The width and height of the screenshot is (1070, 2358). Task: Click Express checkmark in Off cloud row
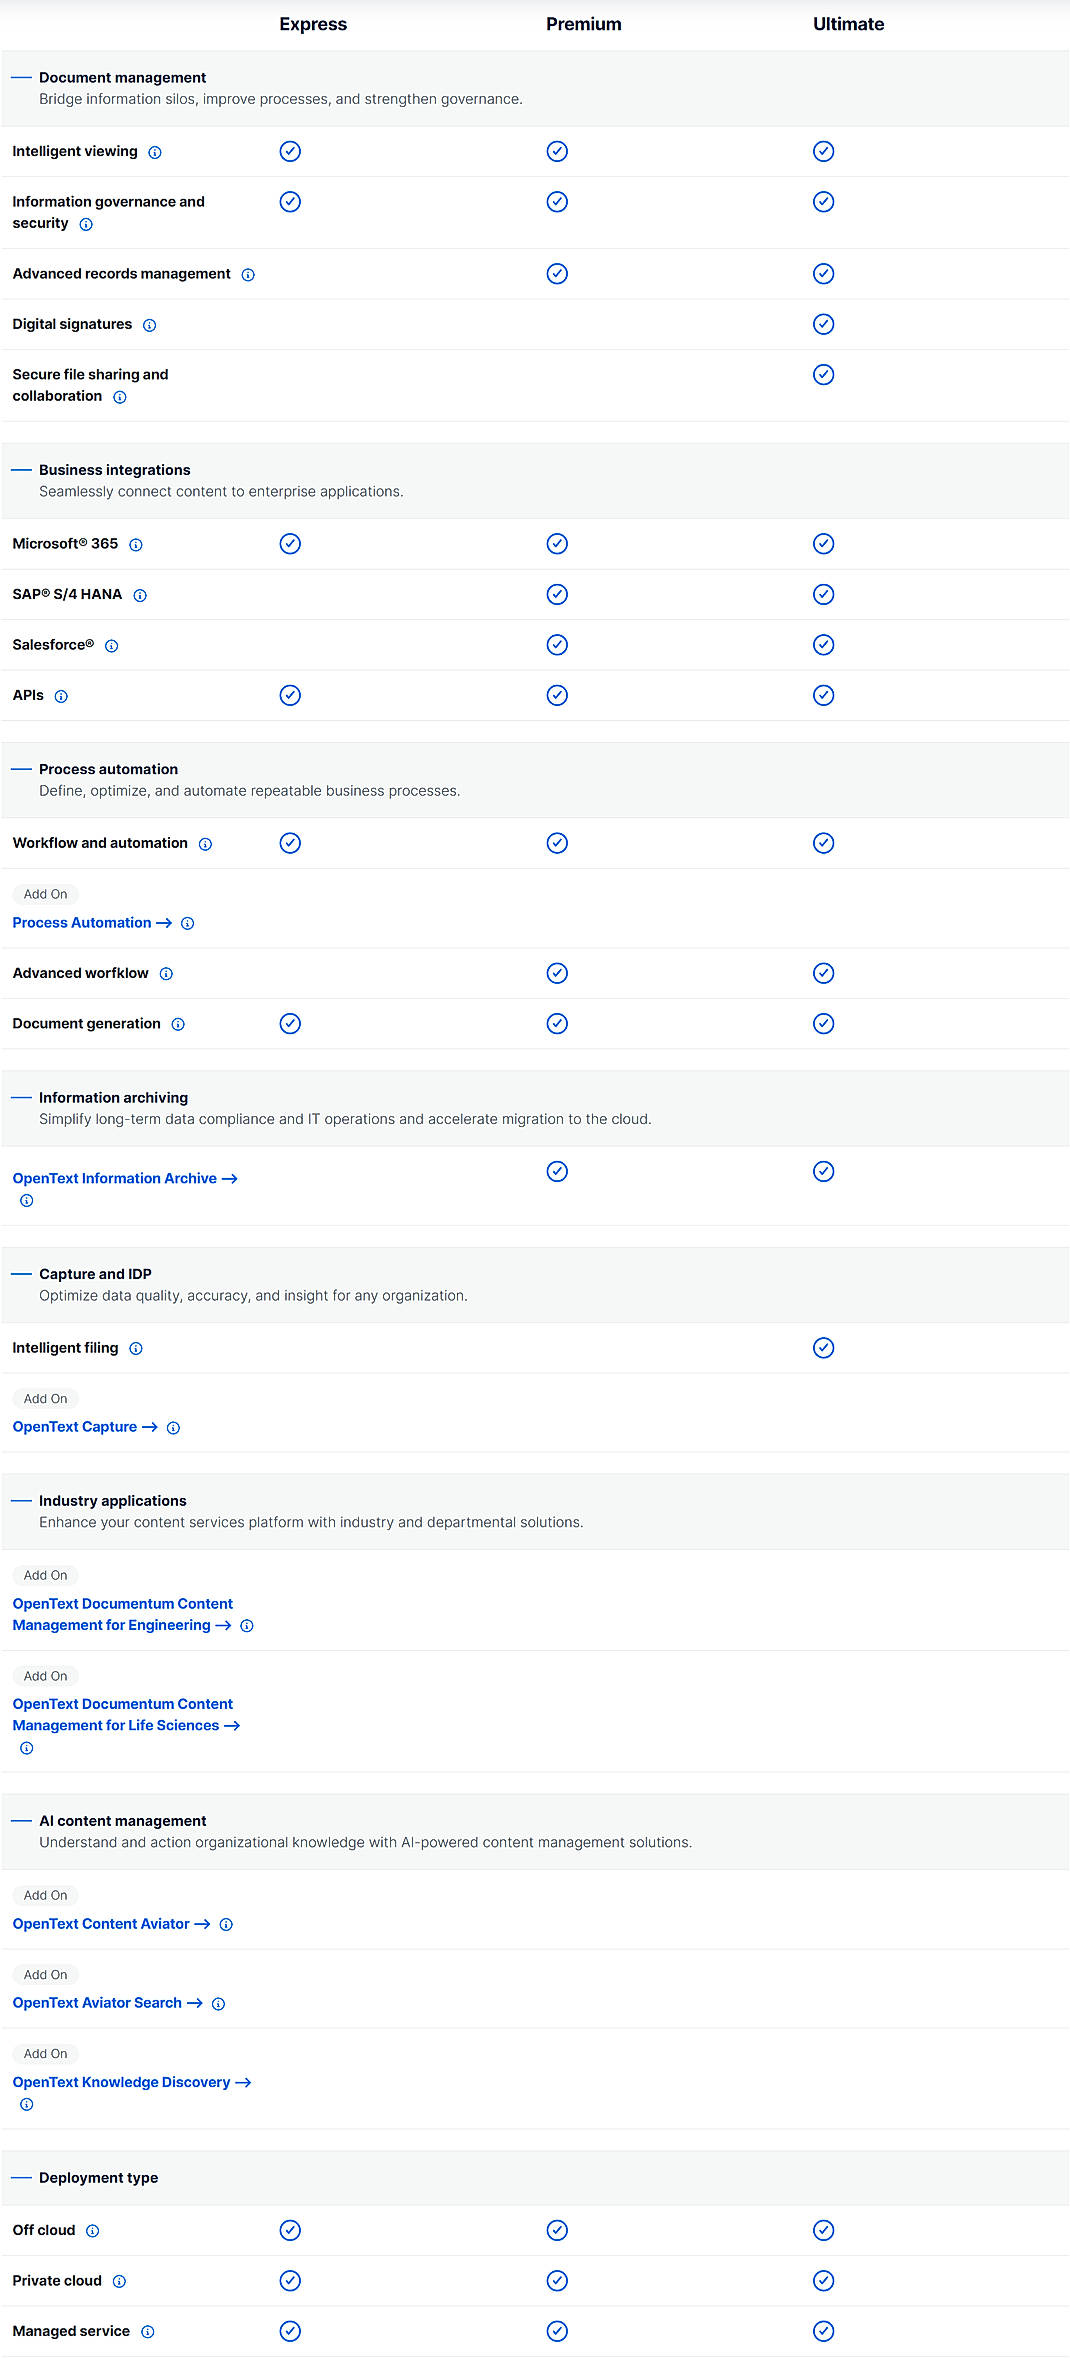tap(290, 2230)
